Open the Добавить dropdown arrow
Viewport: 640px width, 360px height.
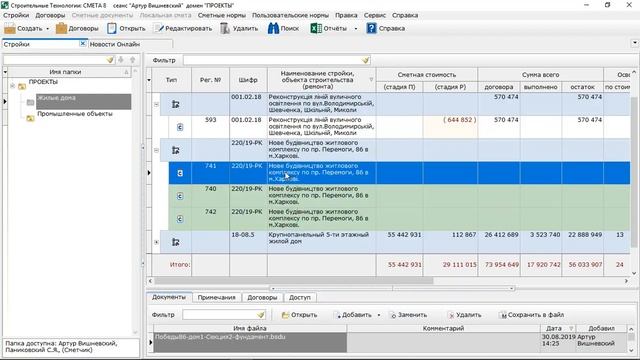click(378, 315)
